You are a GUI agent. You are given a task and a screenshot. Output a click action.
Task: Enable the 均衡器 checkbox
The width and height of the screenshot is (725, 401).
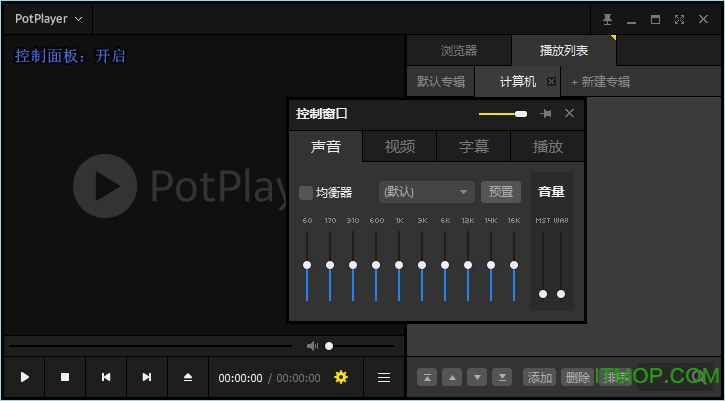click(306, 192)
